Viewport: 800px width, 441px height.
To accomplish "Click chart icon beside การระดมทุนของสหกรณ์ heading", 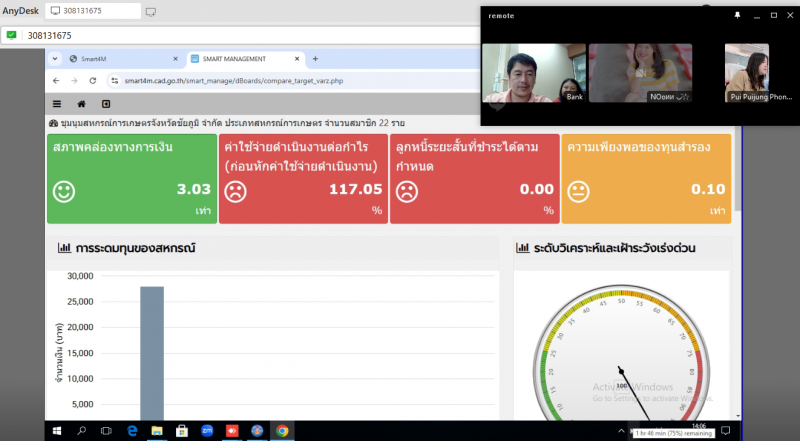I will [64, 248].
